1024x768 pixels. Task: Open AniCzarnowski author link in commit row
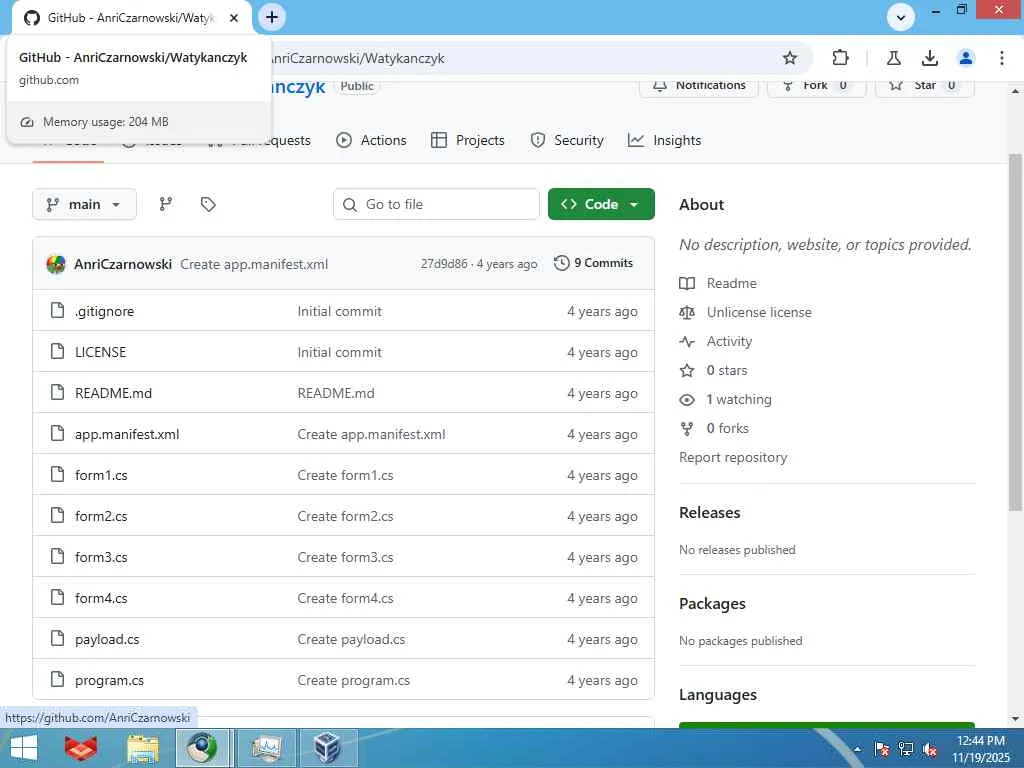pyautogui.click(x=123, y=264)
